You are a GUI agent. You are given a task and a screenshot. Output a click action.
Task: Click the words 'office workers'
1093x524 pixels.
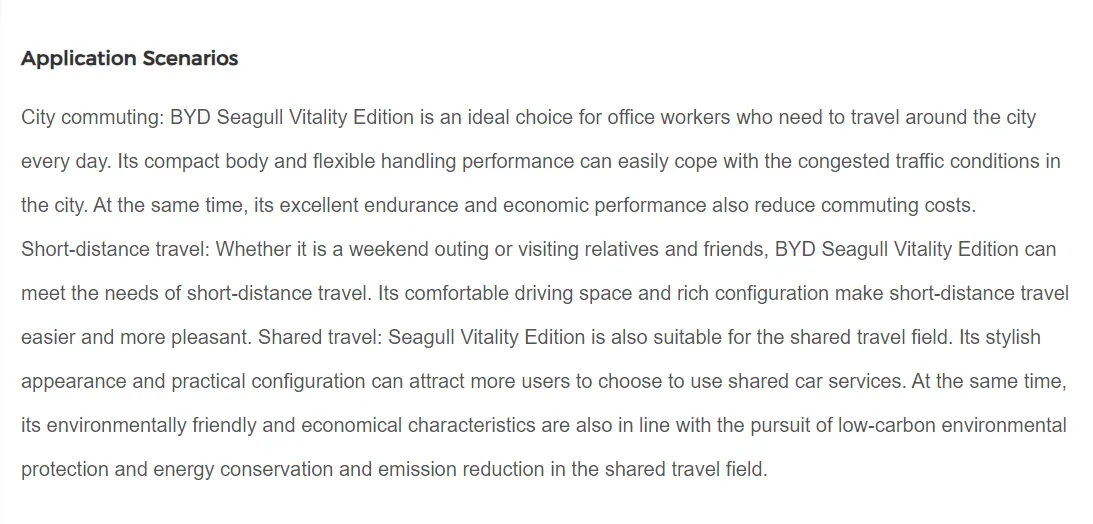(x=670, y=117)
